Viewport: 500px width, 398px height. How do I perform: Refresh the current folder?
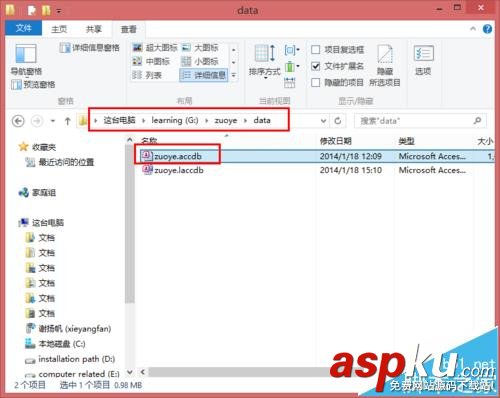point(338,121)
